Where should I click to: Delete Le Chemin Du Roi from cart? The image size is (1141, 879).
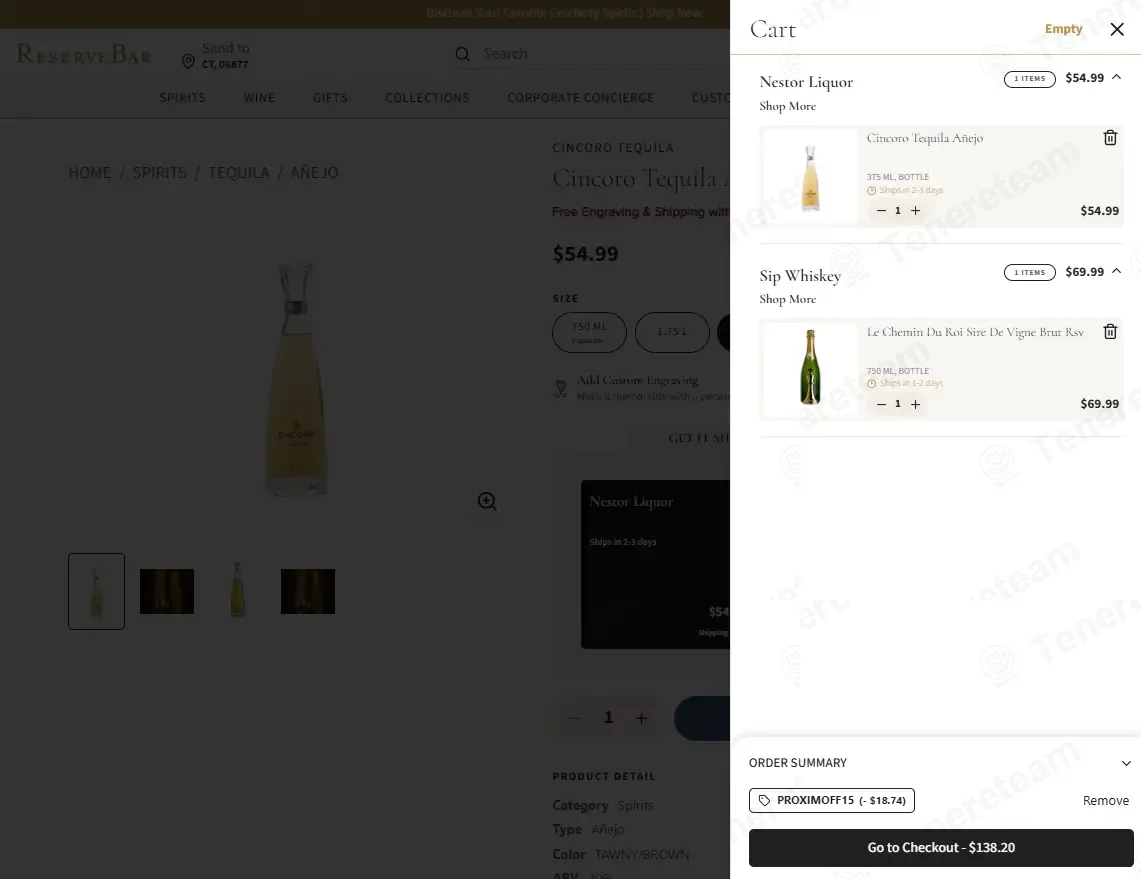pyautogui.click(x=1110, y=332)
